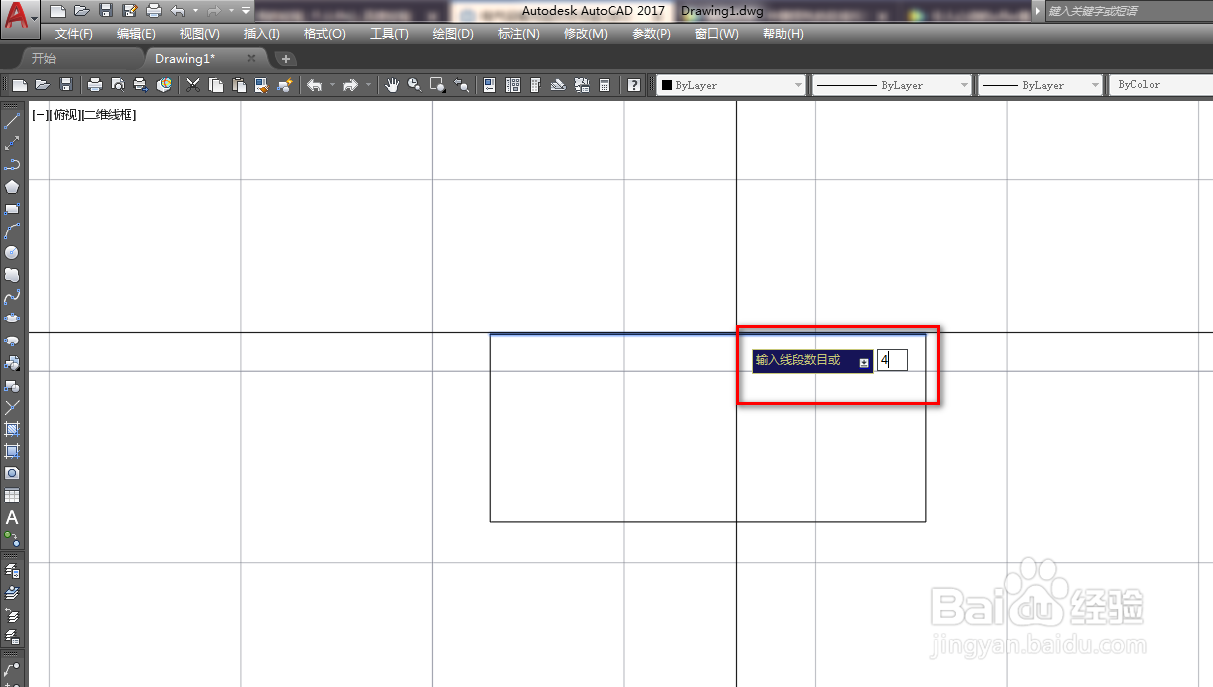Open the Tool Palettes icon

[x=535, y=85]
